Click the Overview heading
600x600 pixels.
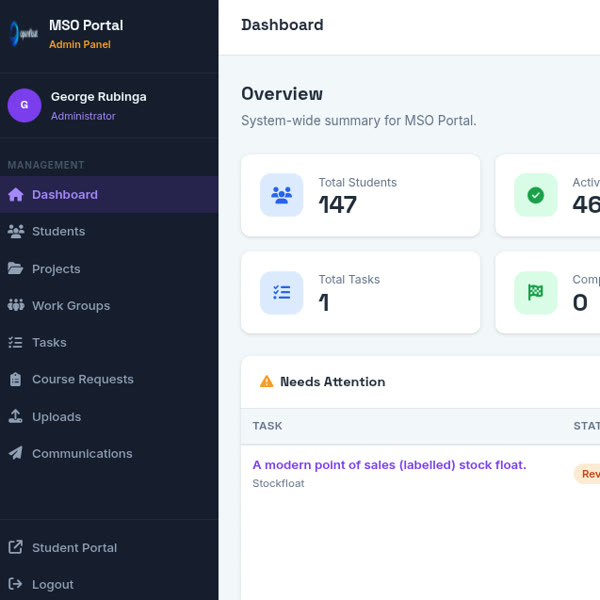pos(282,94)
